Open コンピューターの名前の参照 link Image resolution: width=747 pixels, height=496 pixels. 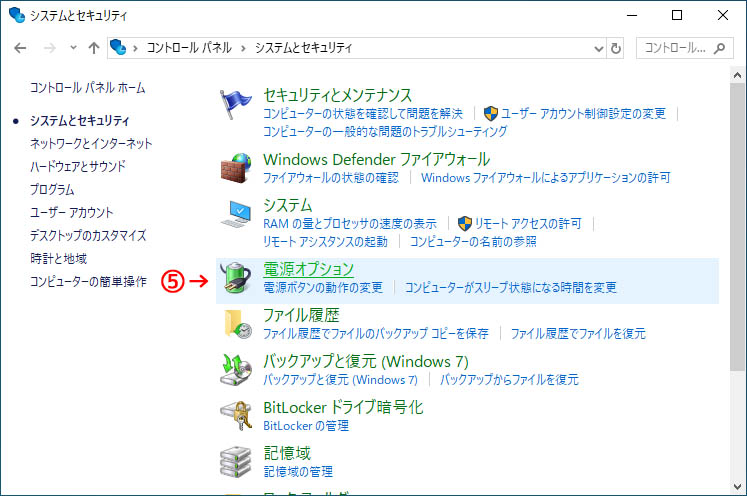[x=473, y=242]
